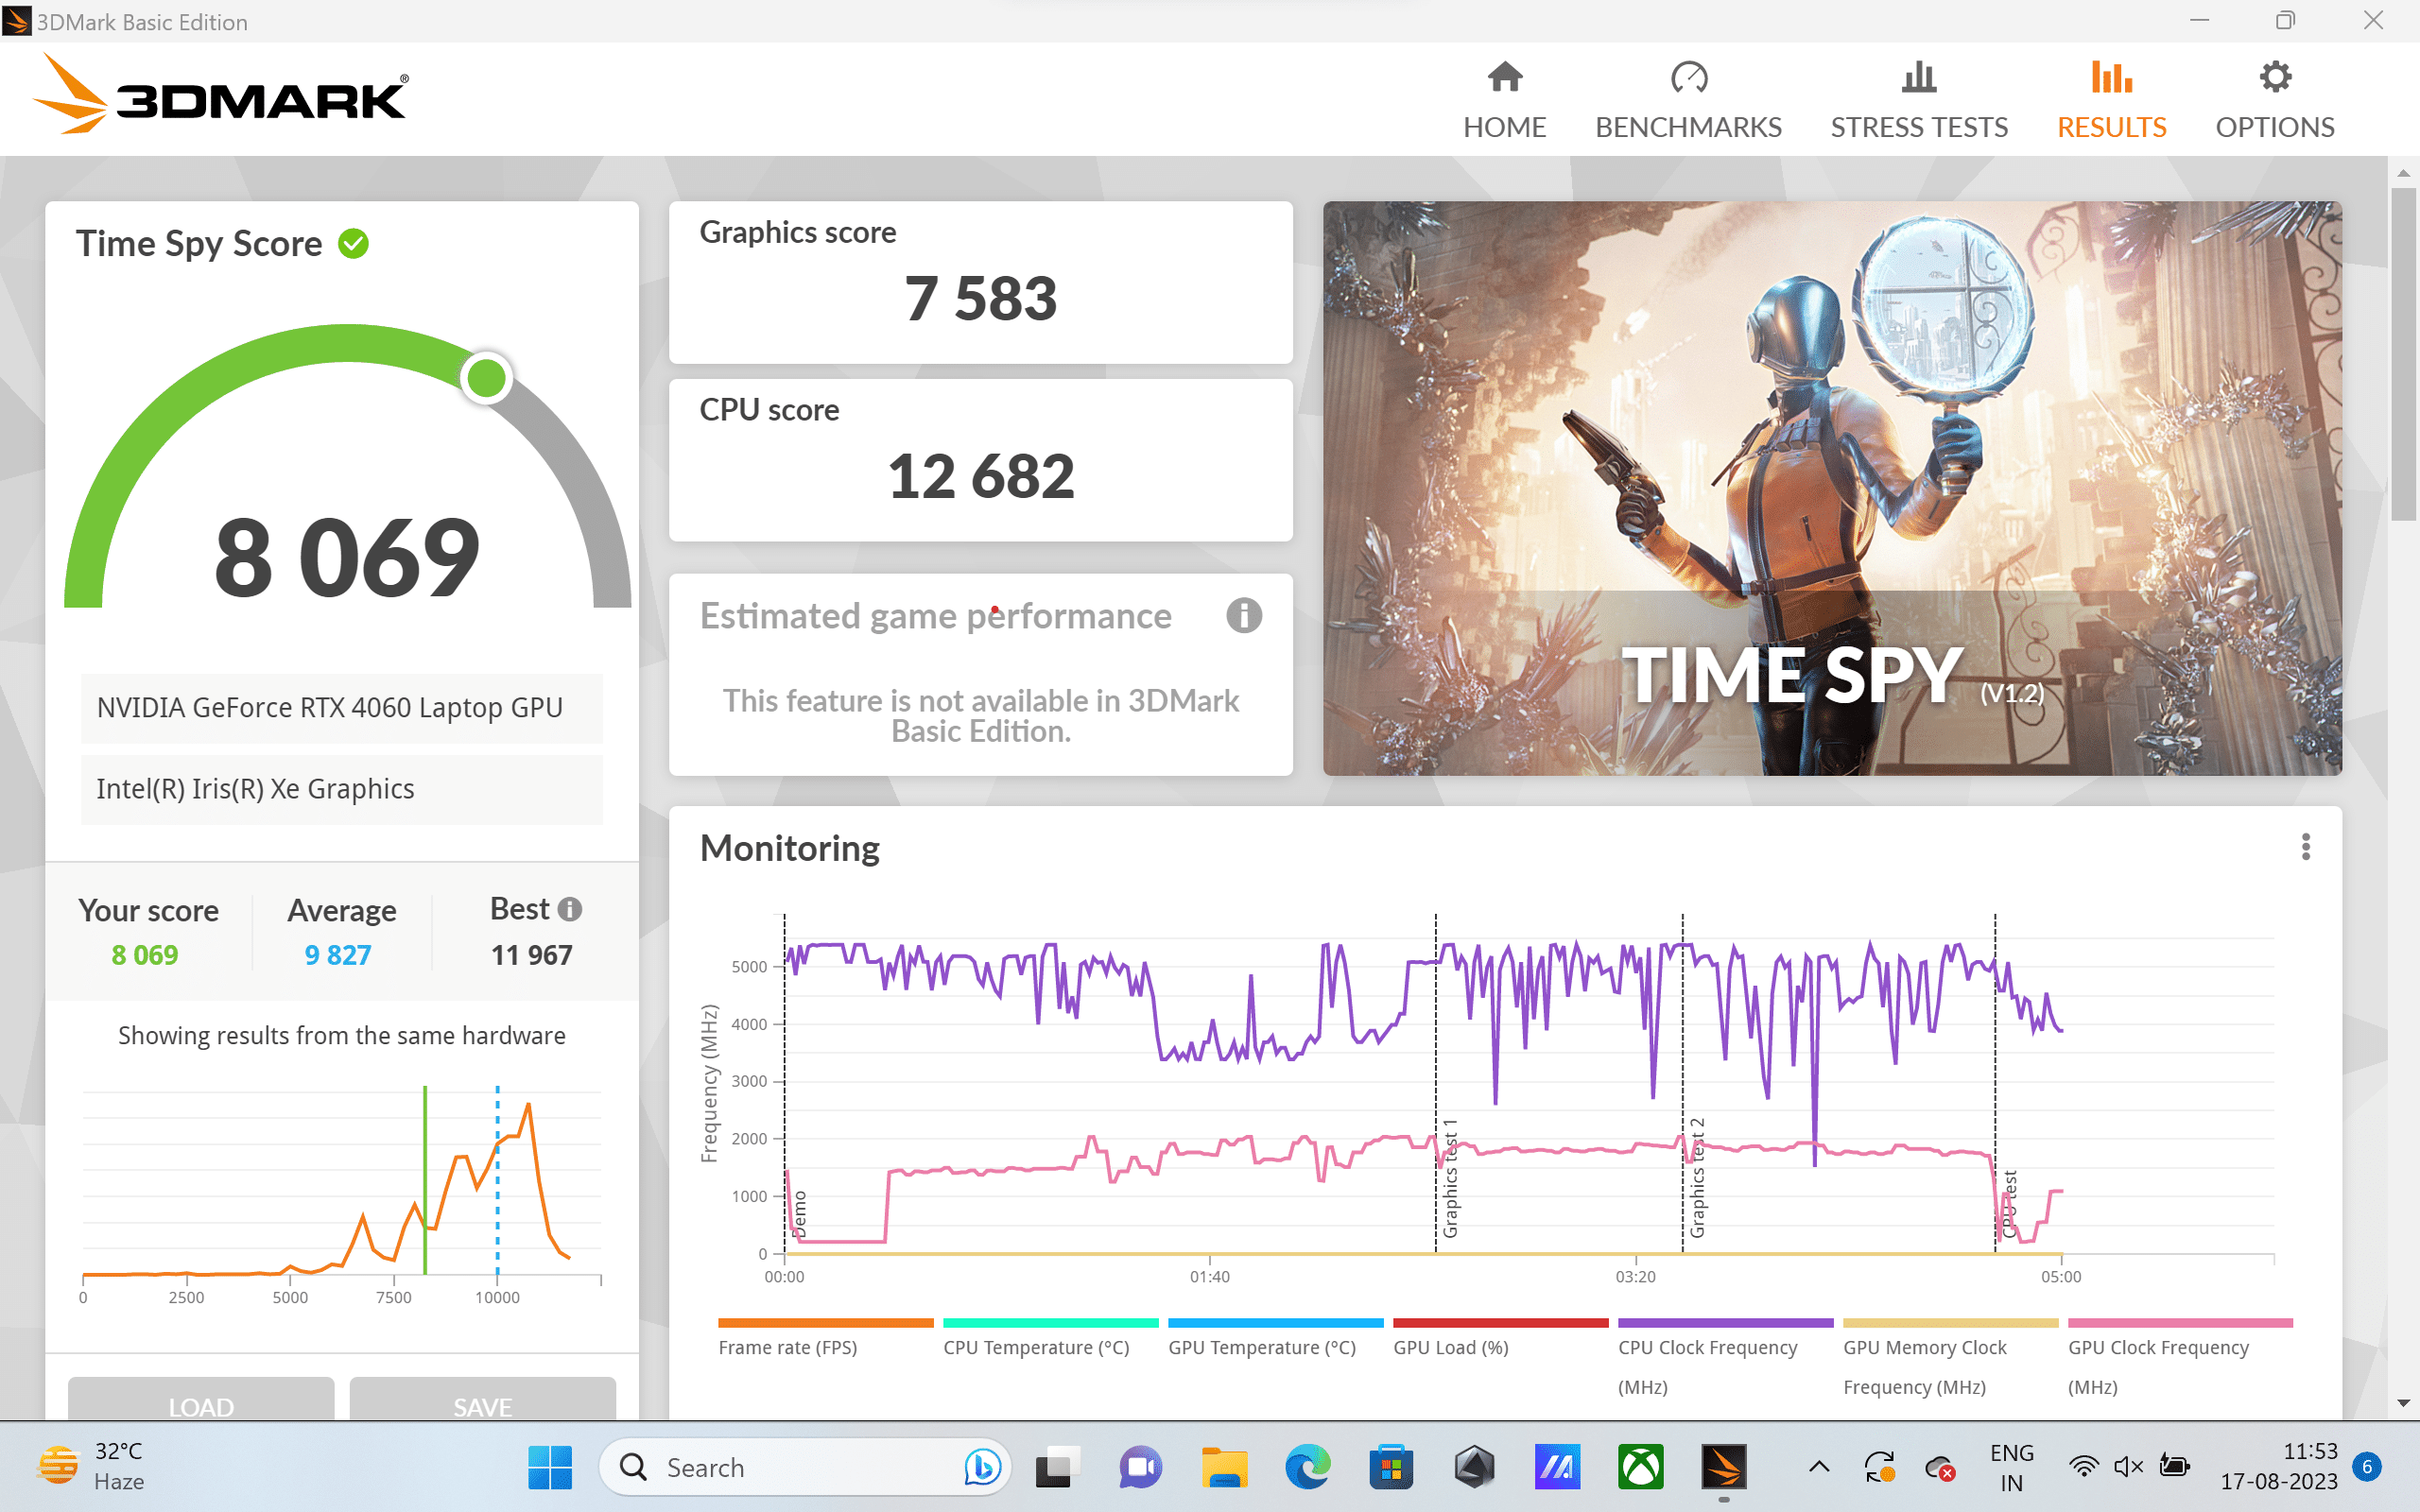Open the dark polyhedron app icon on the taskbar
The width and height of the screenshot is (2420, 1512).
pyautogui.click(x=1474, y=1467)
